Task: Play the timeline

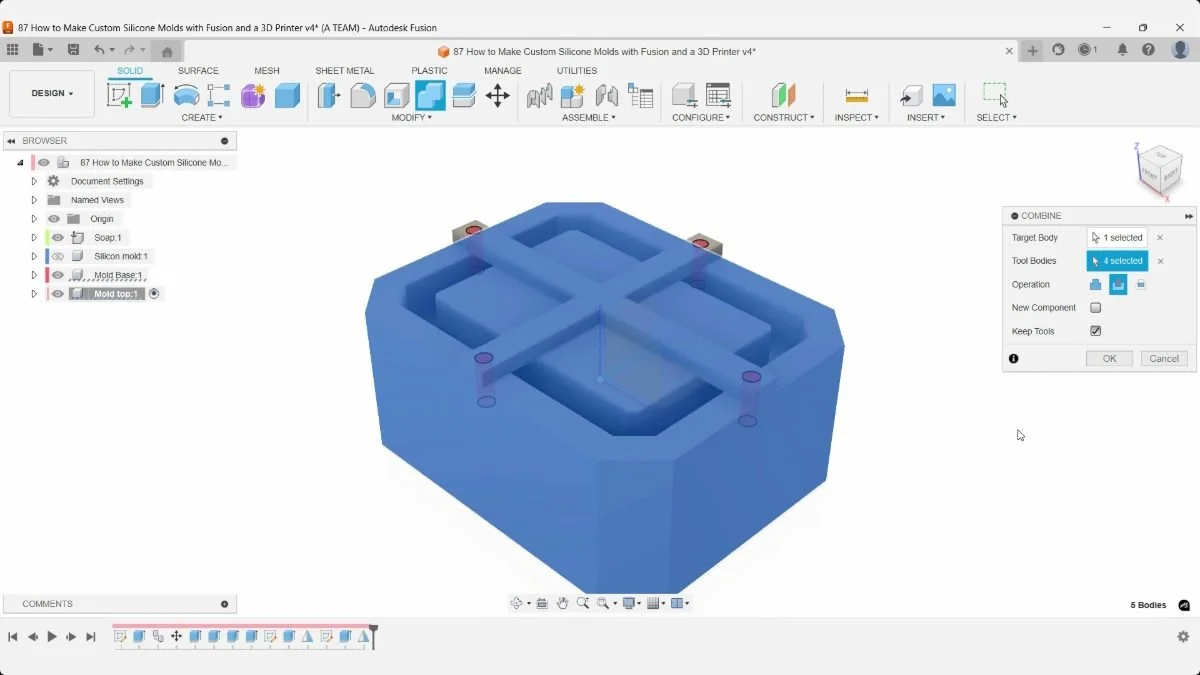Action: coord(52,637)
